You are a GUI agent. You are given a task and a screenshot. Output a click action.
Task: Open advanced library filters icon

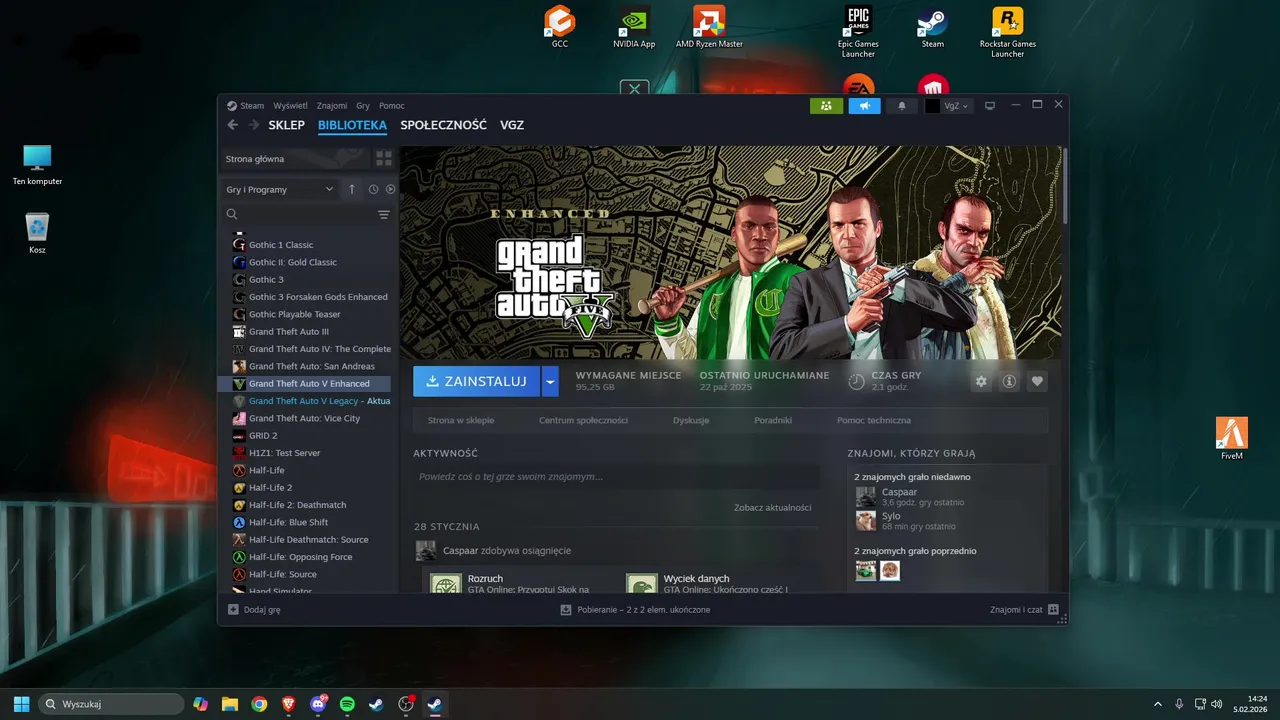pyautogui.click(x=384, y=214)
